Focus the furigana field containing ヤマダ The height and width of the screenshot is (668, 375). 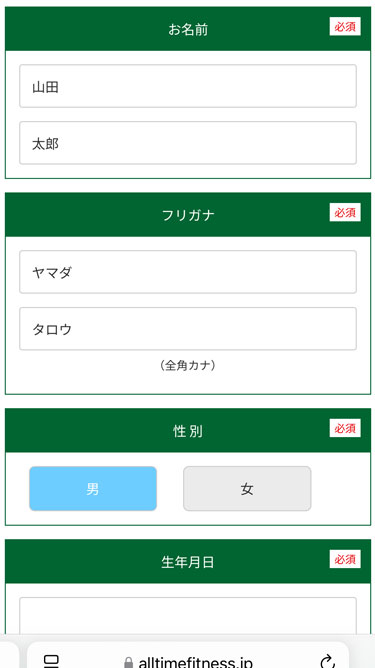(188, 272)
